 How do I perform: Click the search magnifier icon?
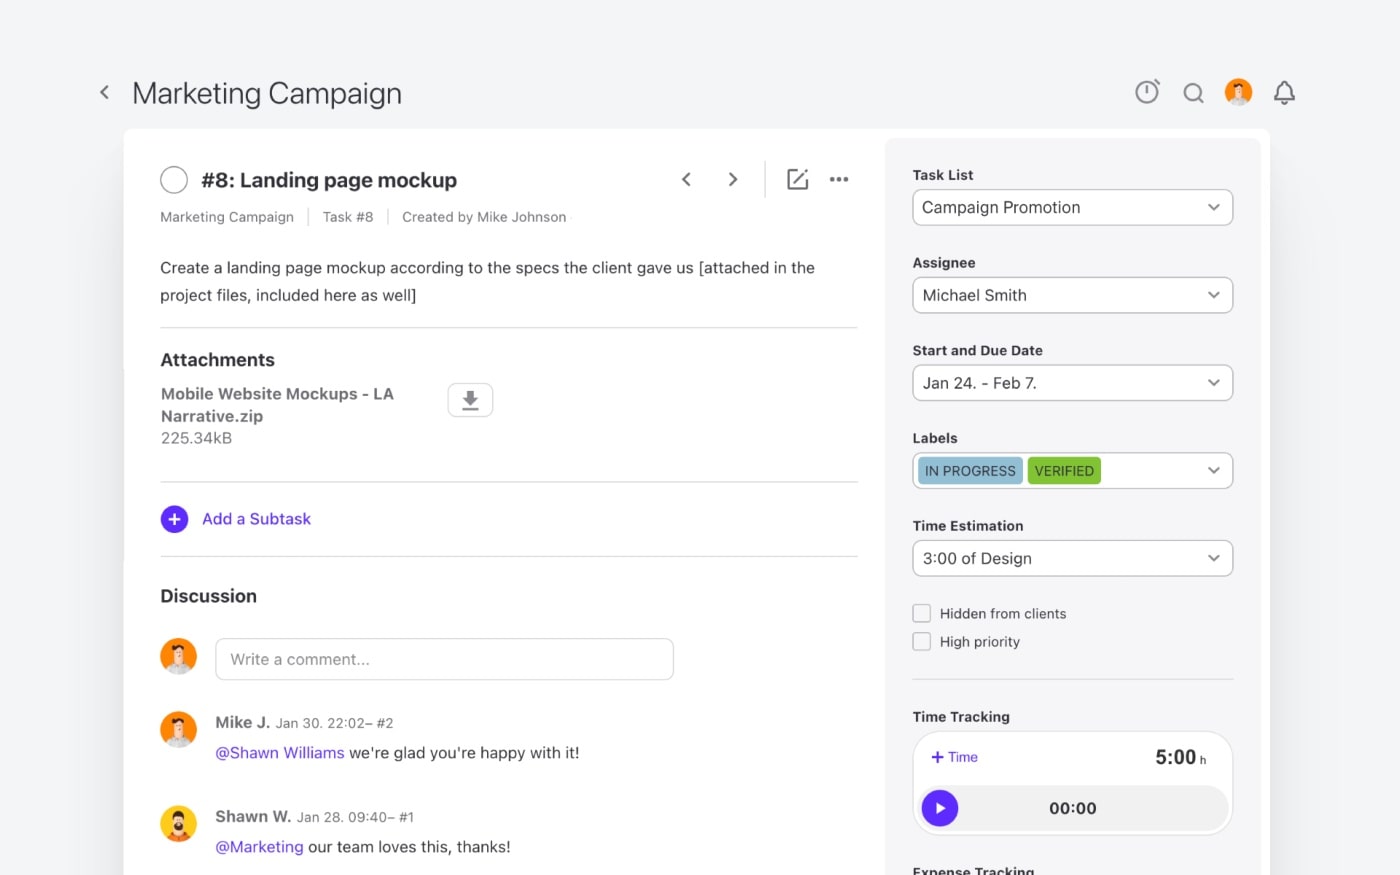(1193, 93)
